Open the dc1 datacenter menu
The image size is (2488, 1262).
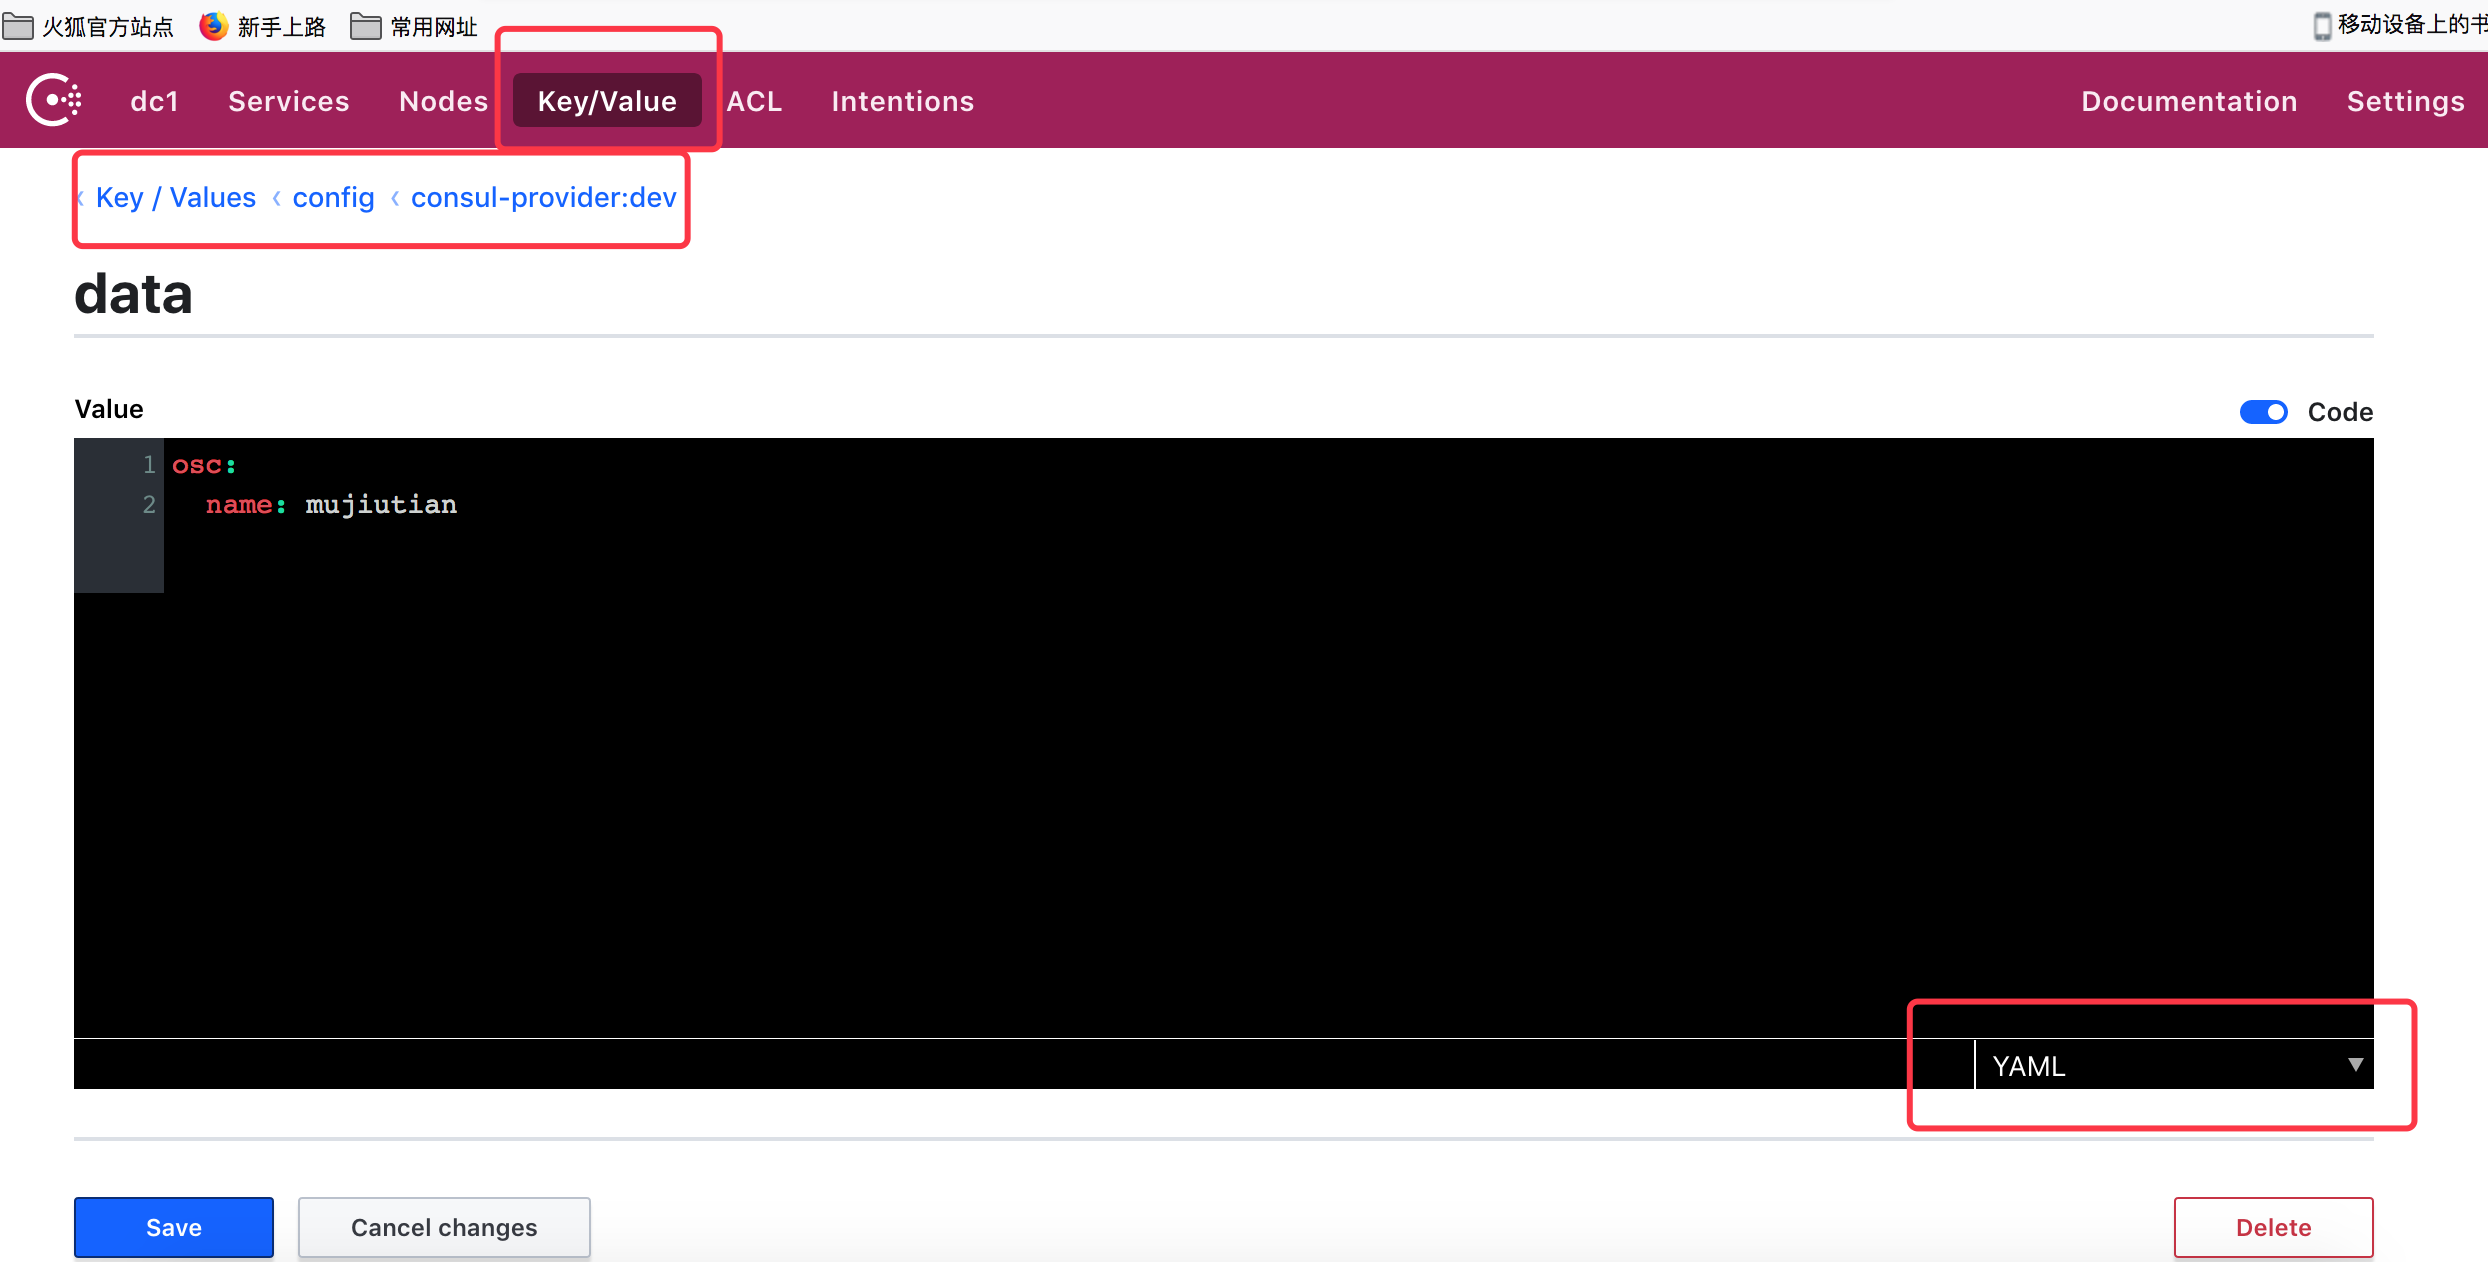(154, 100)
